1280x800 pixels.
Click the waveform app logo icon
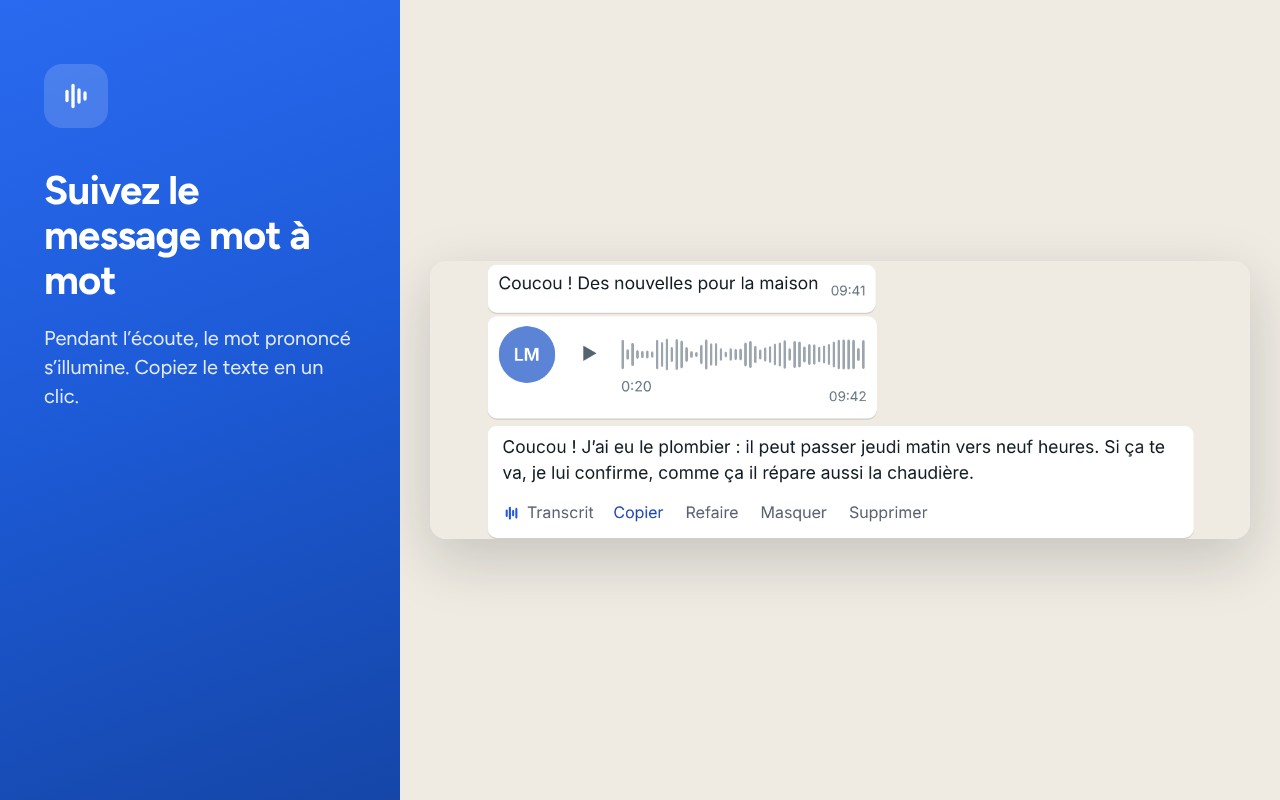(x=76, y=96)
